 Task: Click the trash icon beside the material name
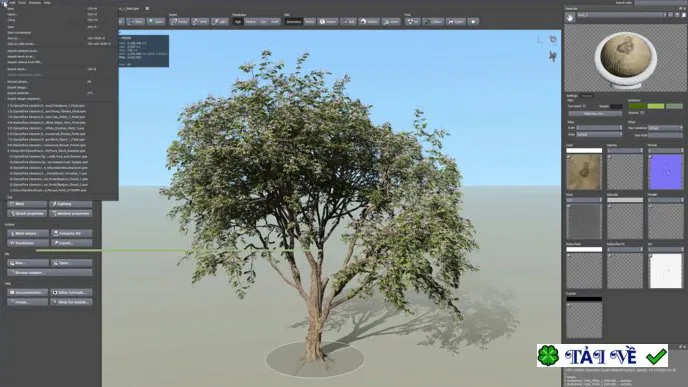[x=684, y=15]
